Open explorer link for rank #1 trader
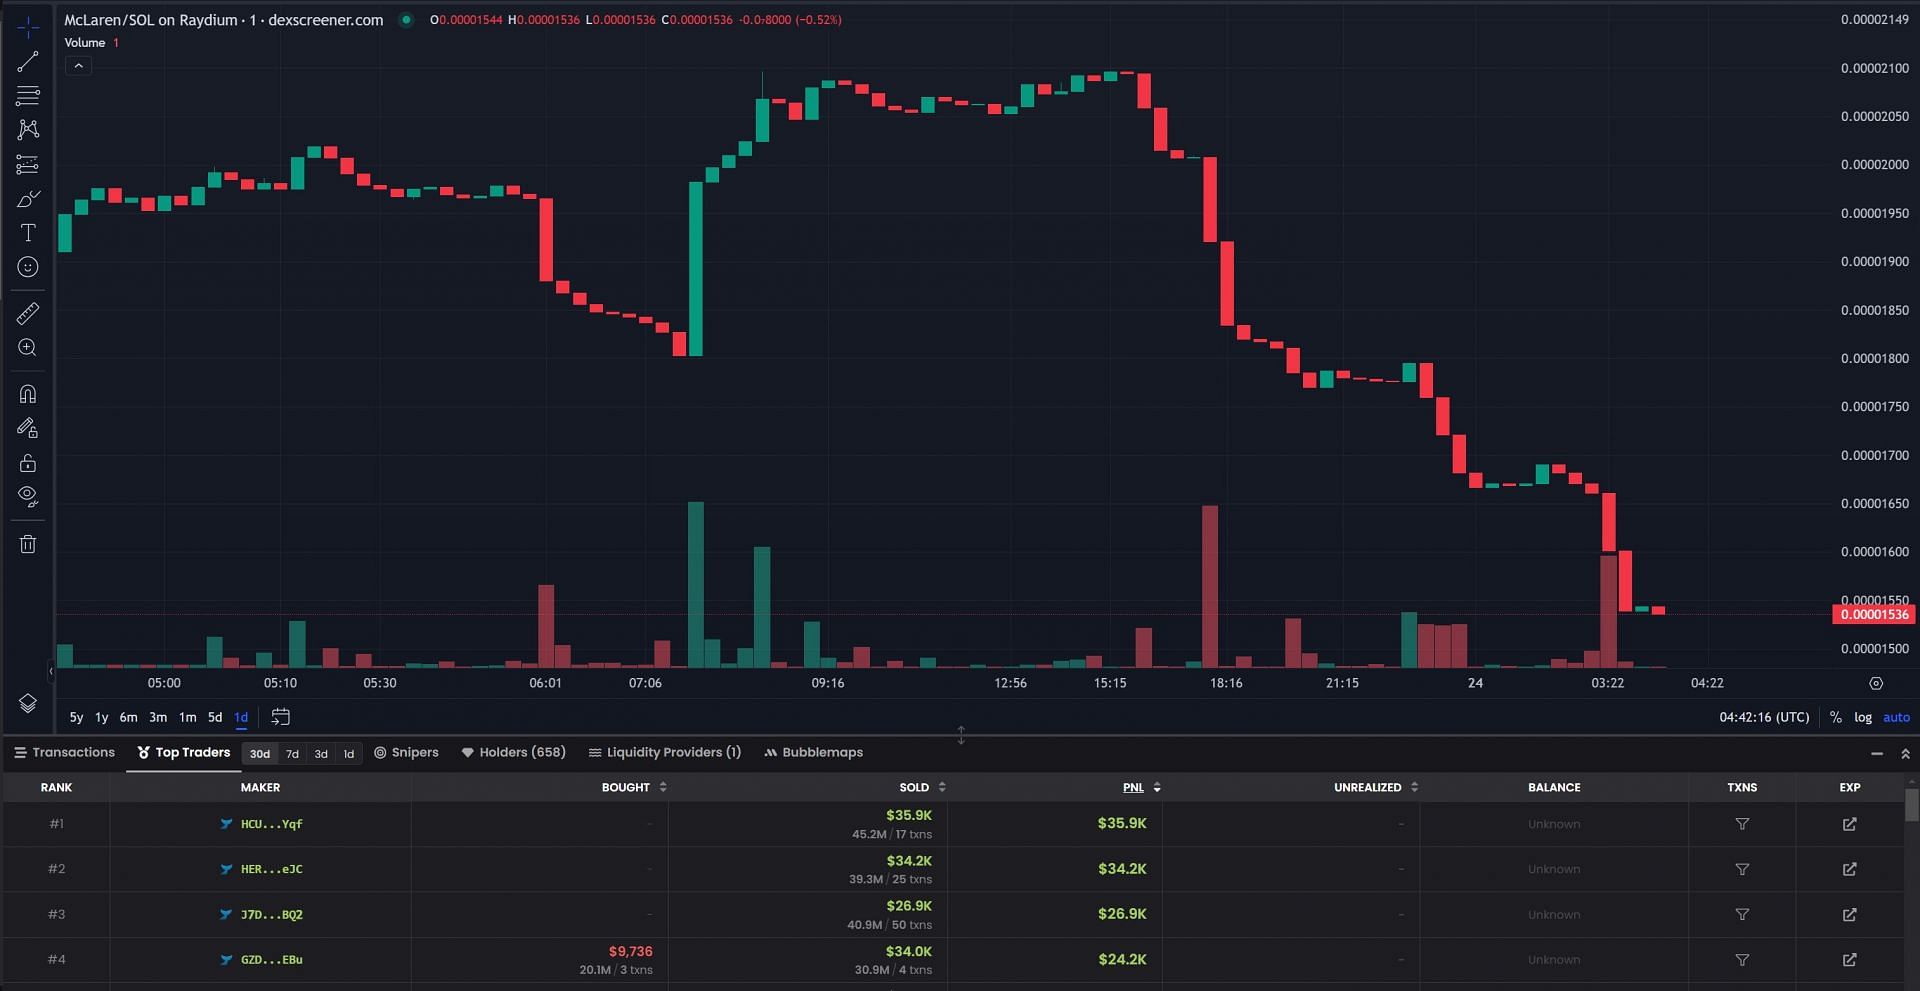1920x991 pixels. pos(1850,824)
